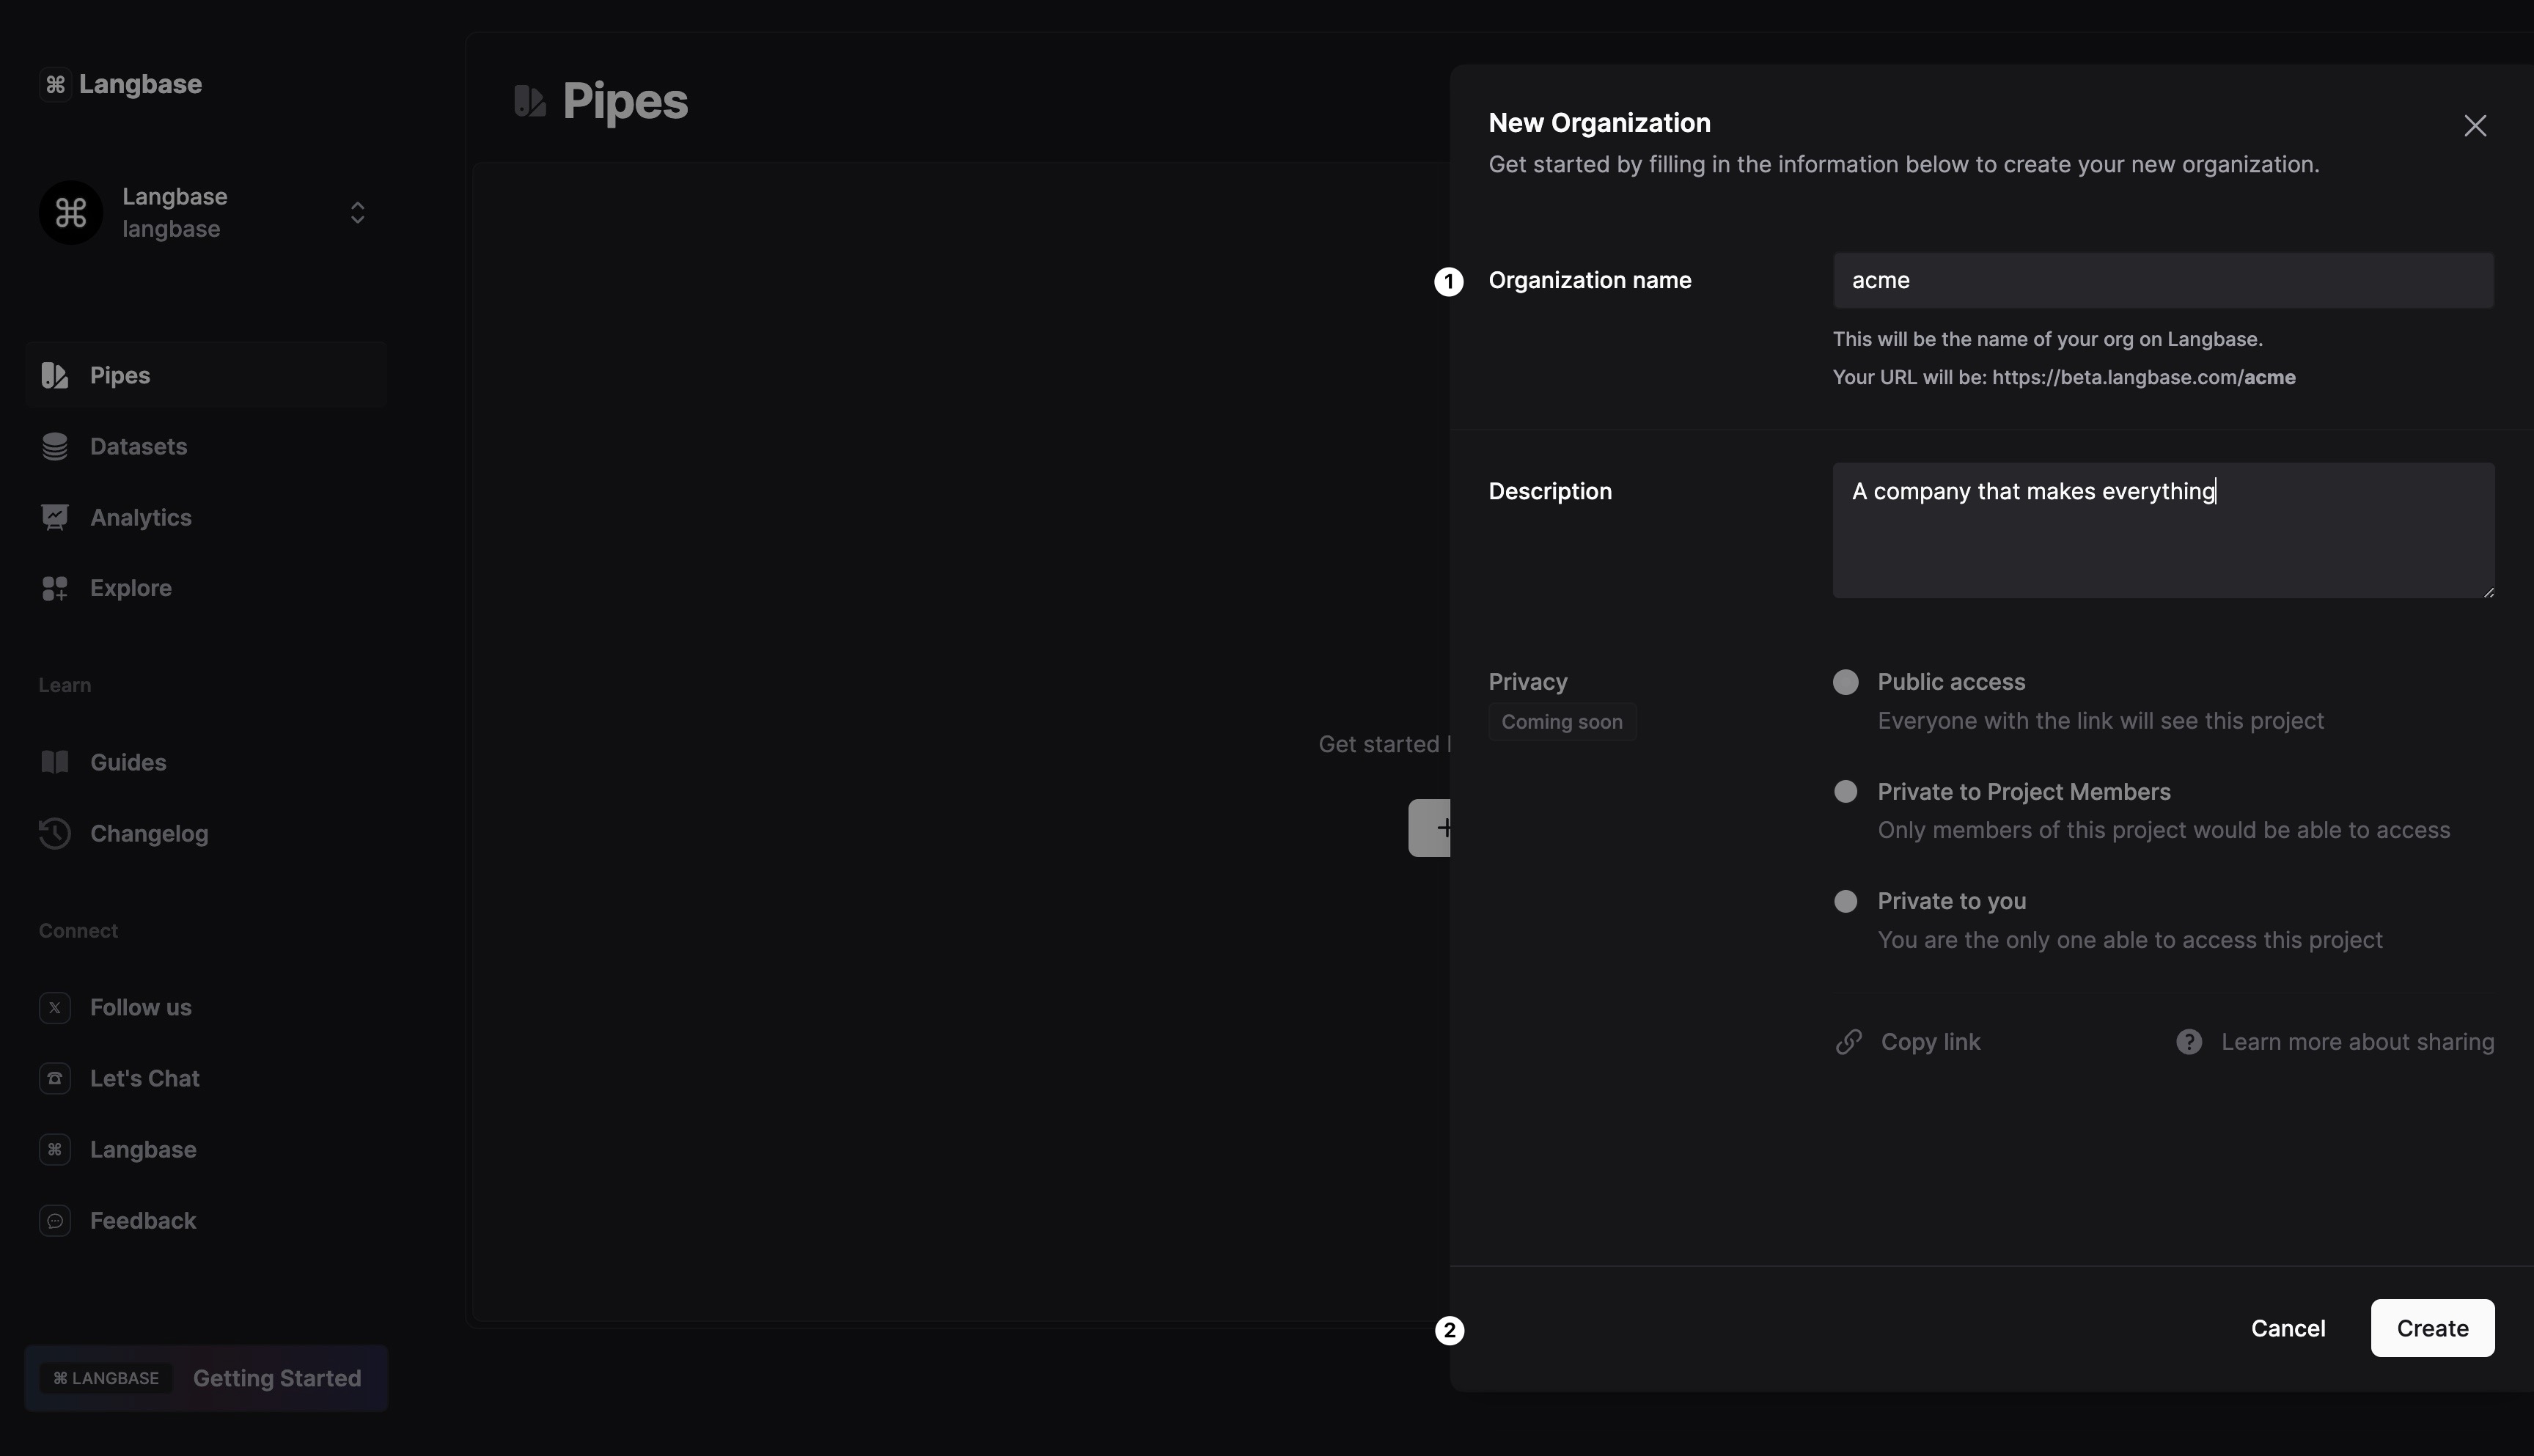Click the Changelog history icon
2534x1456 pixels.
[x=55, y=833]
